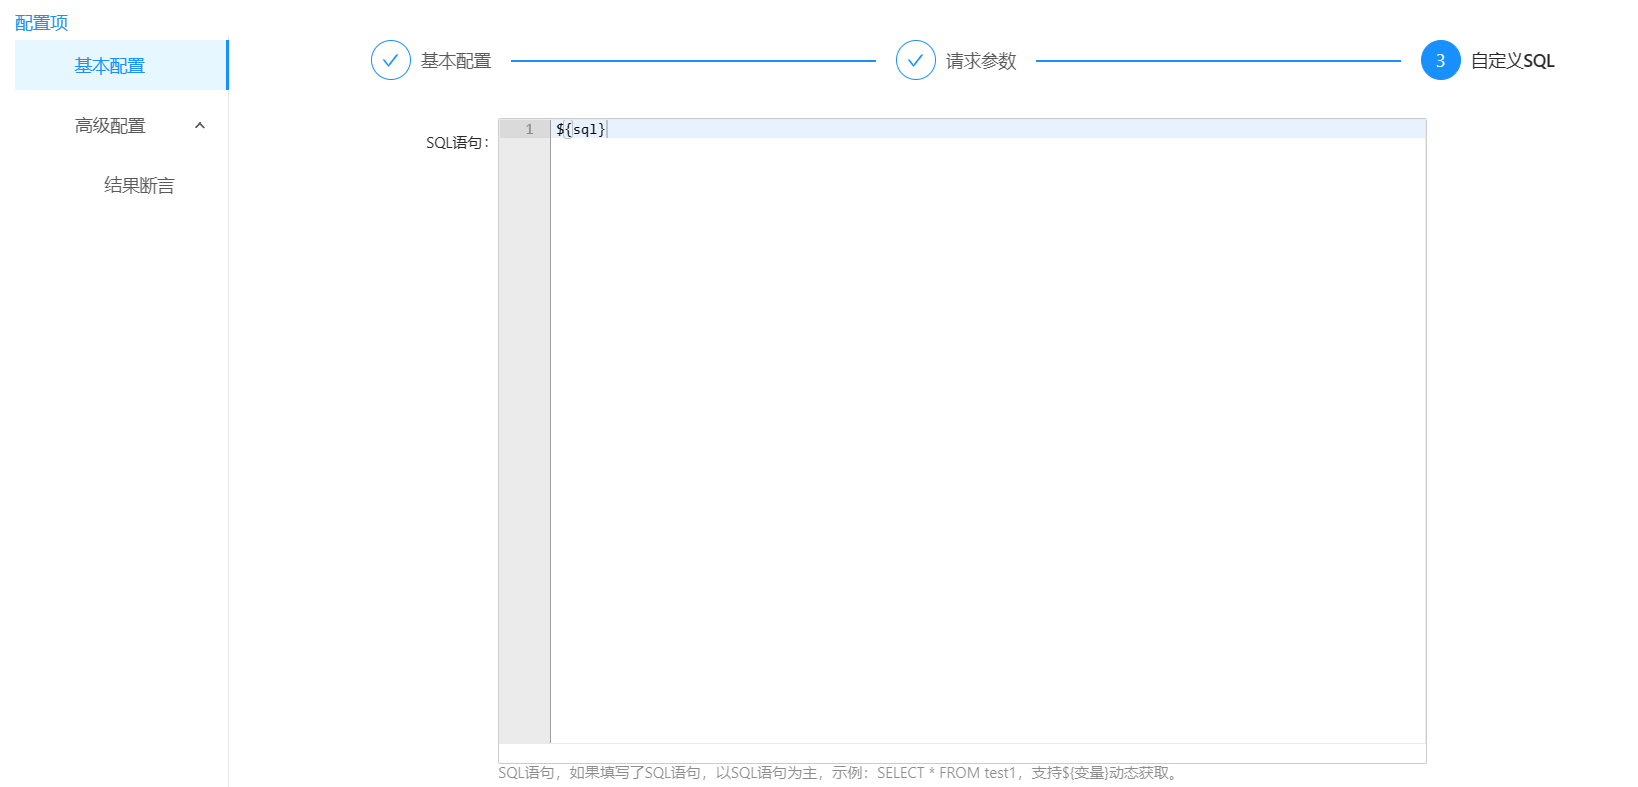
Task: Click the progress line between 基本配置 and 请求参数
Action: point(693,61)
